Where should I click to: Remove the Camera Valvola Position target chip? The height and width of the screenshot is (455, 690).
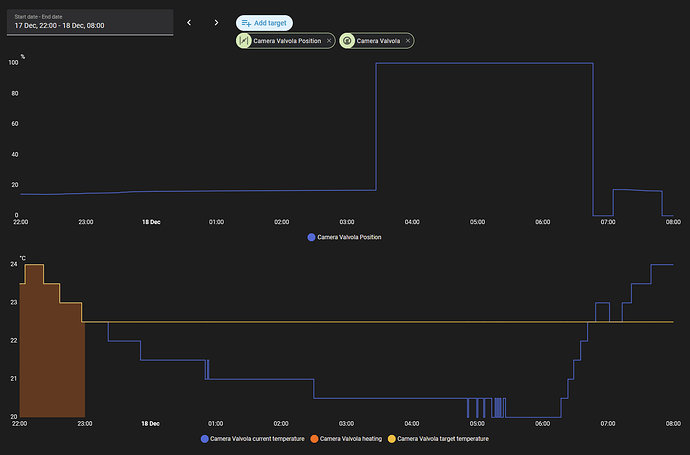[329, 41]
